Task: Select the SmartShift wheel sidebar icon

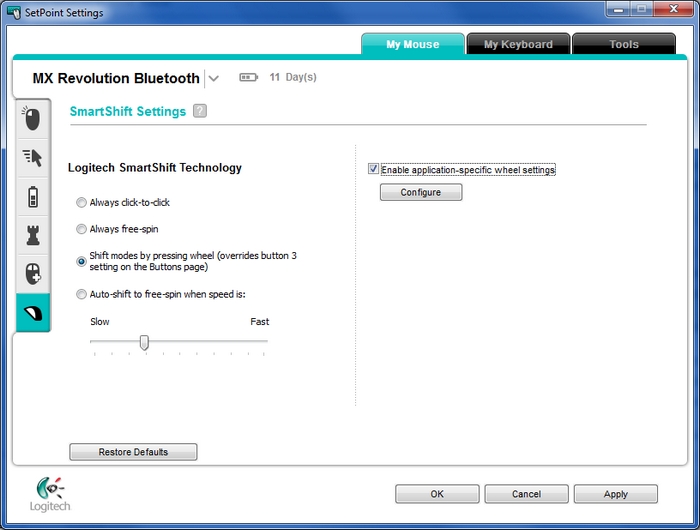Action: coord(32,312)
